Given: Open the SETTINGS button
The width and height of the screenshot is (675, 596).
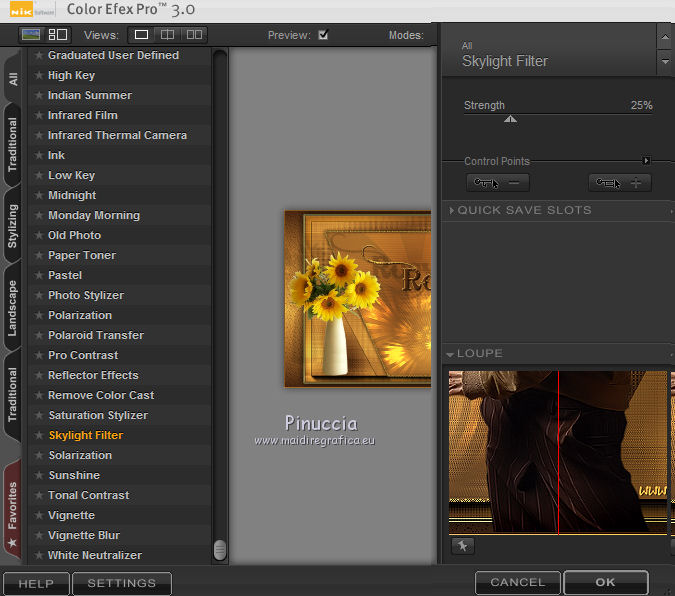Looking at the screenshot, I should [x=122, y=583].
